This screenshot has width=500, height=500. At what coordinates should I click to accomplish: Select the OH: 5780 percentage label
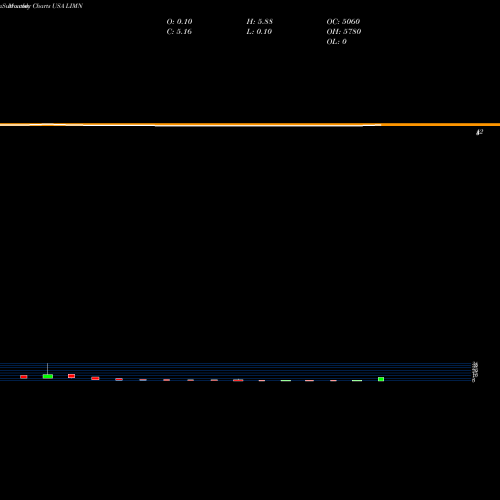[x=344, y=32]
